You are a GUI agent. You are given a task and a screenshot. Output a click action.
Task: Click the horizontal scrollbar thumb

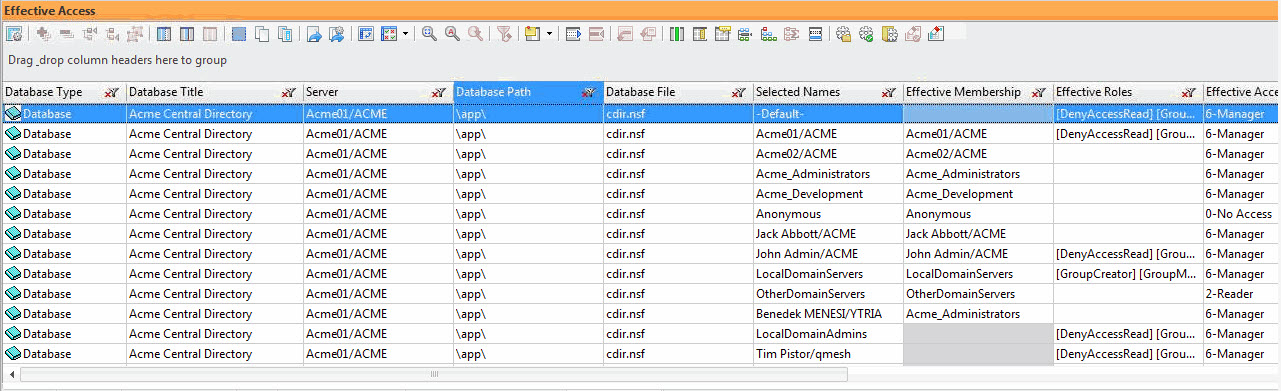(433, 375)
